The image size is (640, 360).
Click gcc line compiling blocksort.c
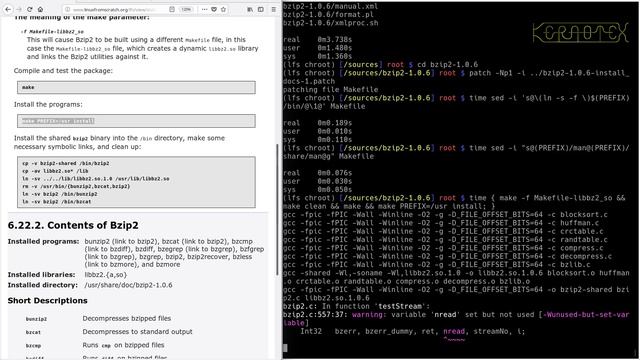point(445,214)
